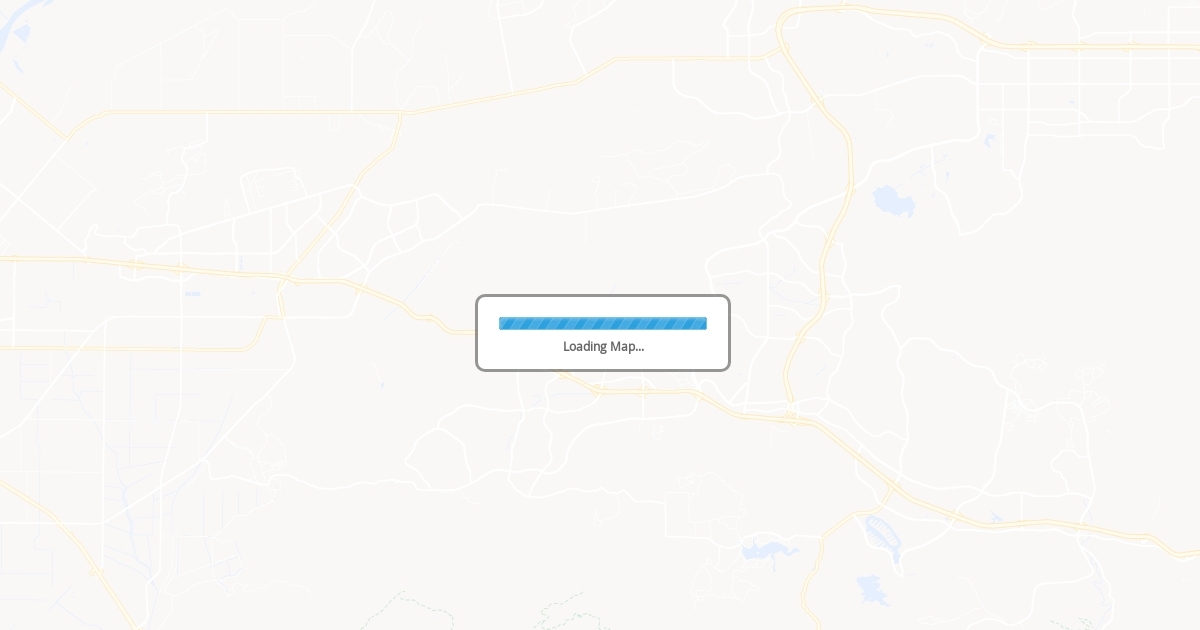Image resolution: width=1200 pixels, height=630 pixels.
Task: Click the large blue lake east of the highway
Action: click(x=893, y=201)
